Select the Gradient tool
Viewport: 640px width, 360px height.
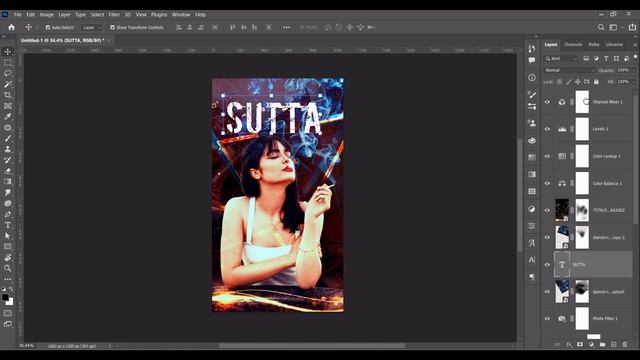point(8,182)
